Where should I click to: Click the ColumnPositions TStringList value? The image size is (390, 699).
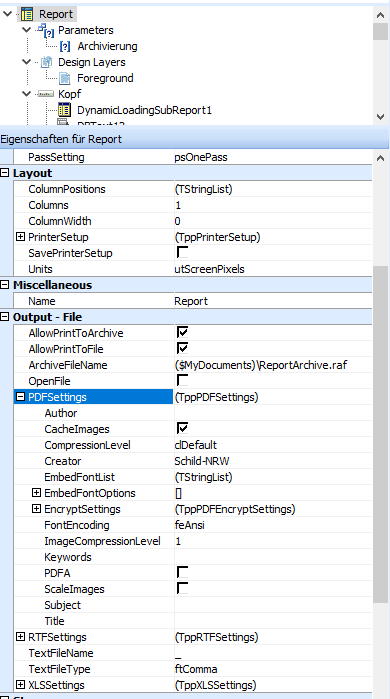pyautogui.click(x=203, y=189)
